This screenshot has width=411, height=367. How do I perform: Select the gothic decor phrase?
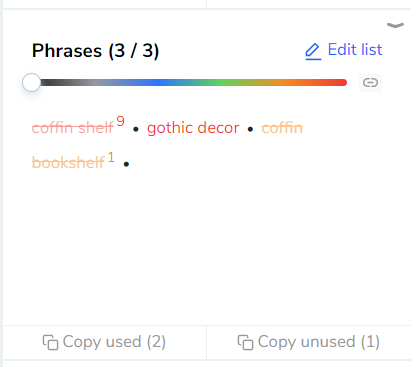[193, 128]
